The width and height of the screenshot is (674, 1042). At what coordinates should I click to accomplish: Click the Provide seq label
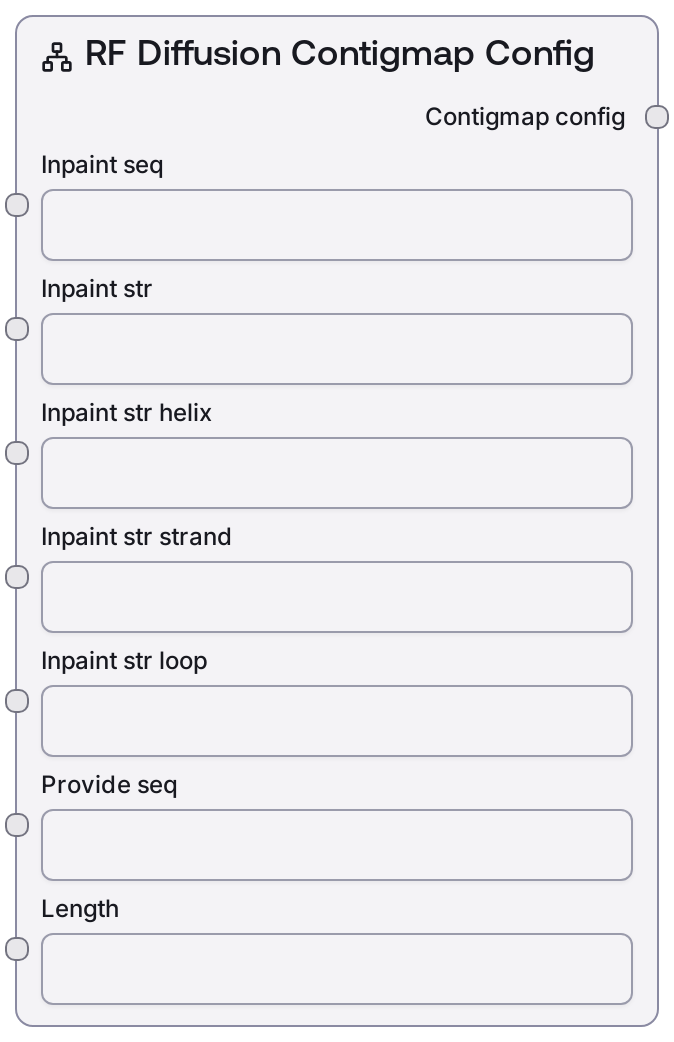(x=109, y=785)
